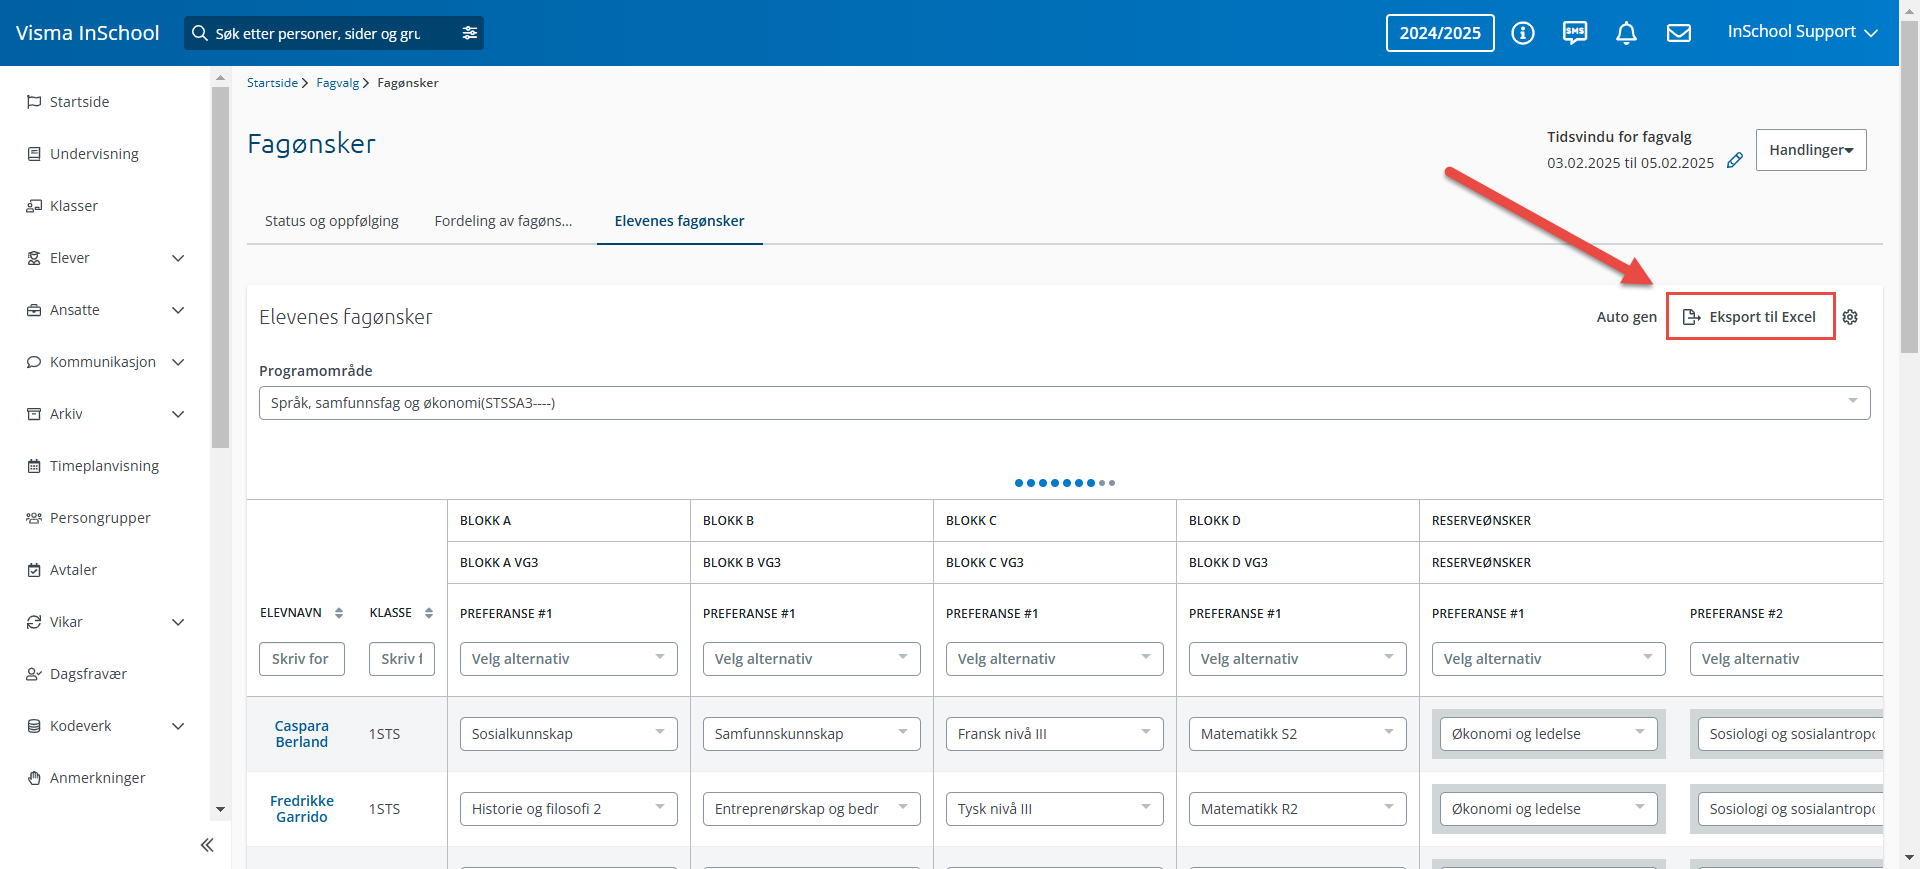Image resolution: width=1920 pixels, height=869 pixels.
Task: Sort the table by Elevnavn column
Action: pos(339,613)
